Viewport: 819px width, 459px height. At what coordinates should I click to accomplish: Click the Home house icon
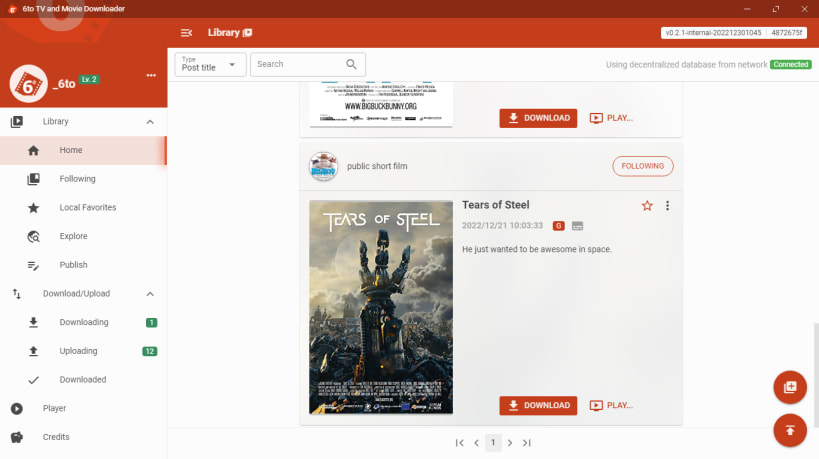point(33,150)
